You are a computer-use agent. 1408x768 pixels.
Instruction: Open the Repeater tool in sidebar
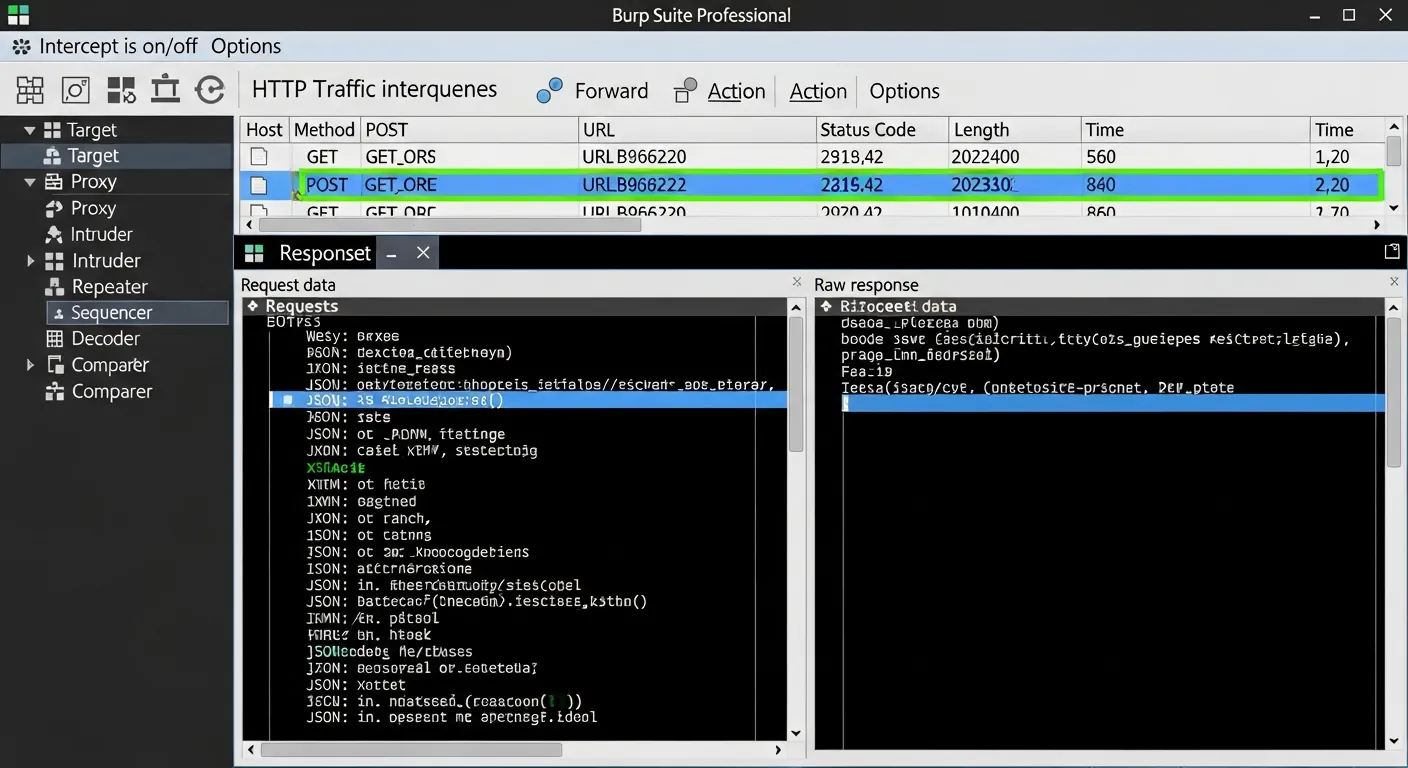pyautogui.click(x=109, y=287)
